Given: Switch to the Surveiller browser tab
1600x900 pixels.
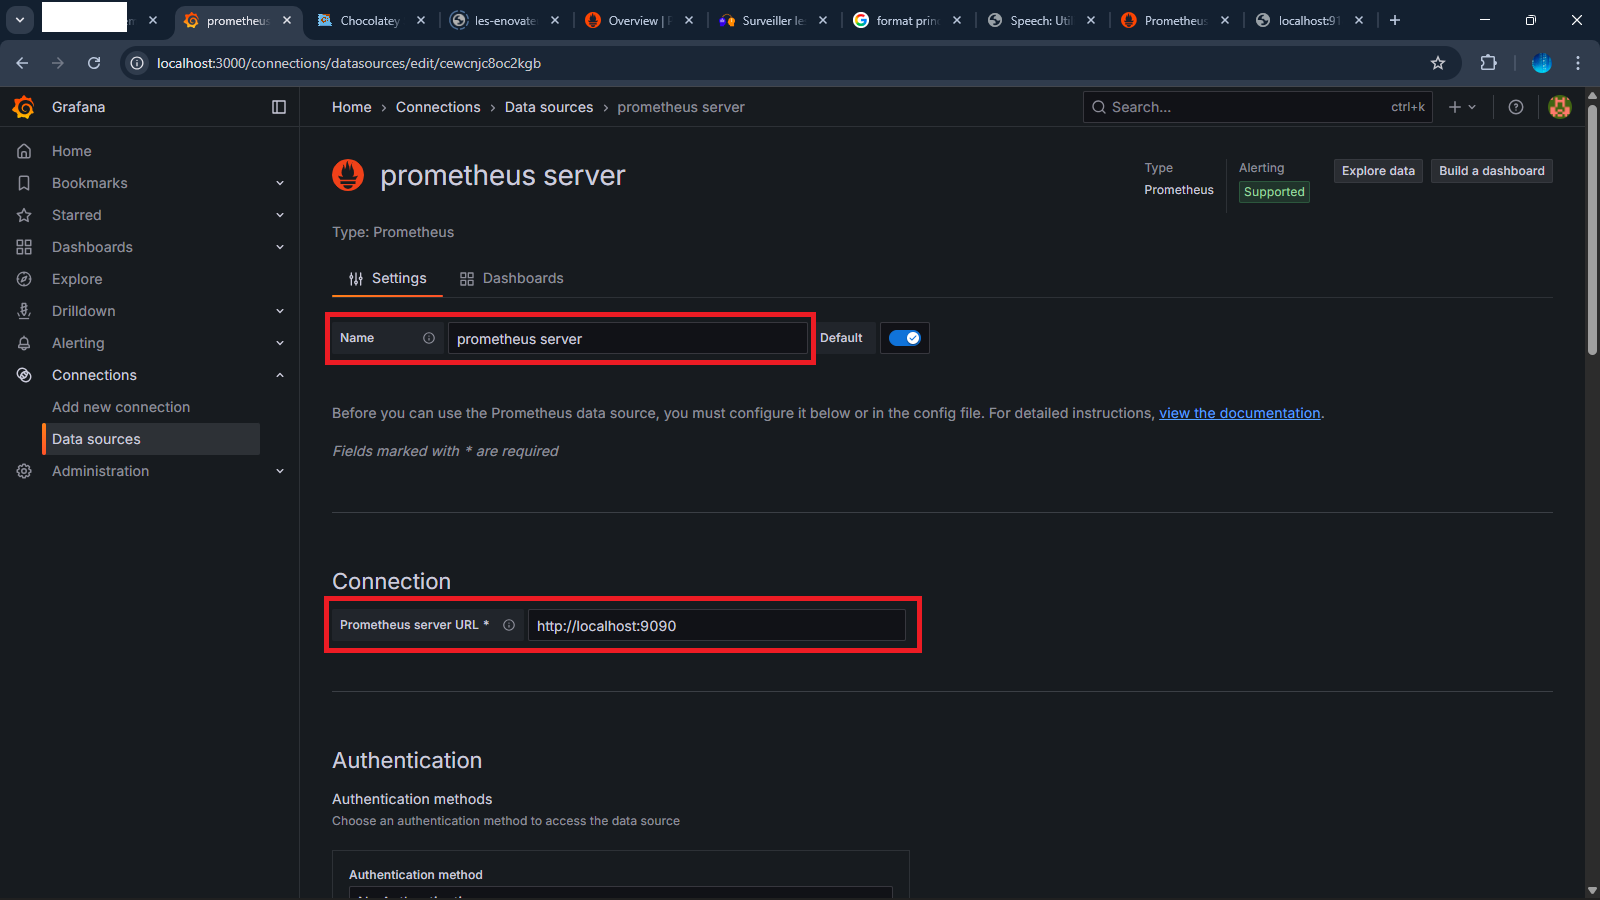Looking at the screenshot, I should (773, 20).
